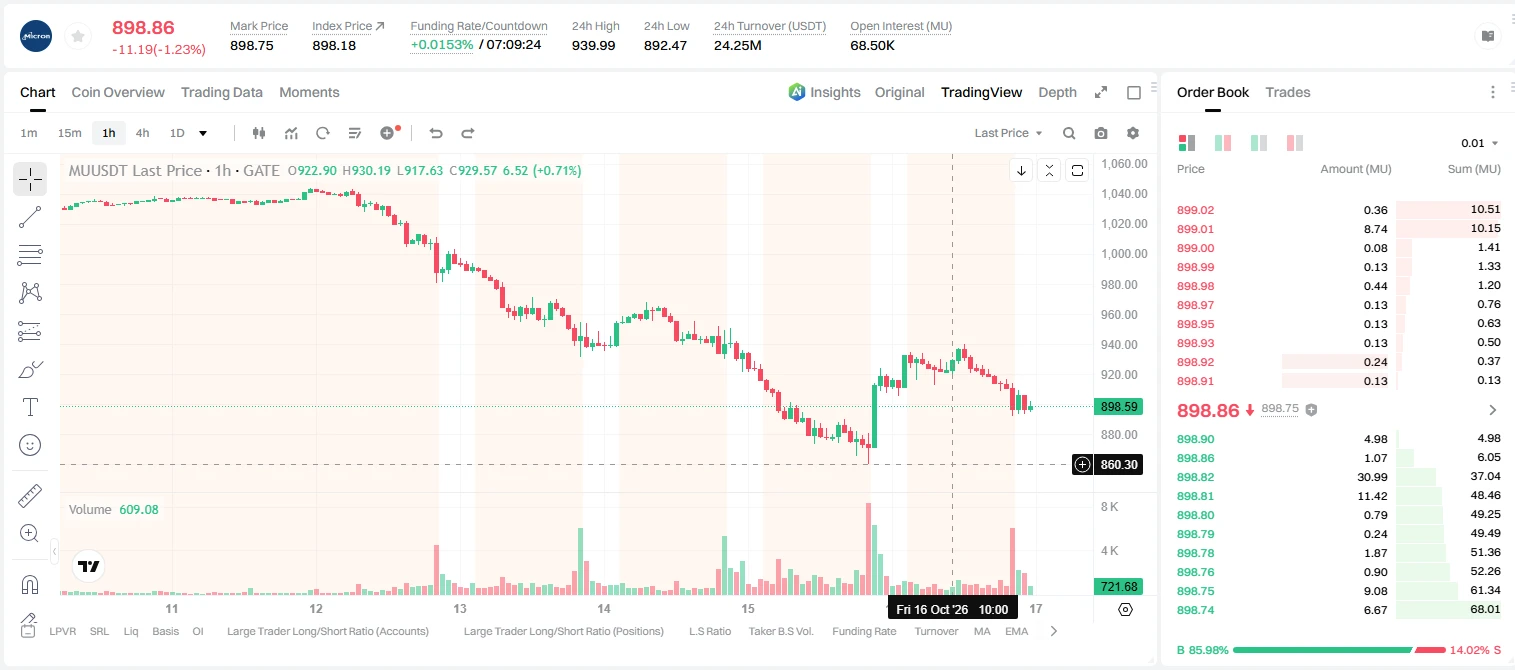Activate the brush drawing tool
This screenshot has width=1515, height=670.
pos(30,369)
